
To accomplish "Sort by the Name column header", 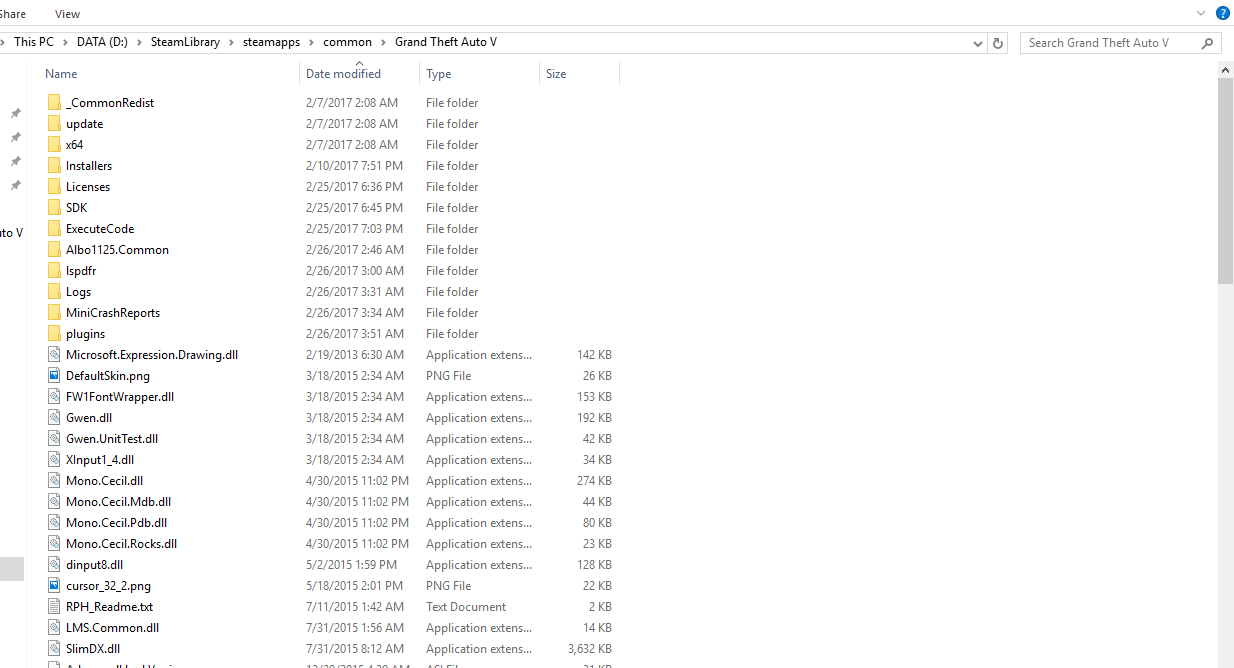I will click(x=61, y=74).
